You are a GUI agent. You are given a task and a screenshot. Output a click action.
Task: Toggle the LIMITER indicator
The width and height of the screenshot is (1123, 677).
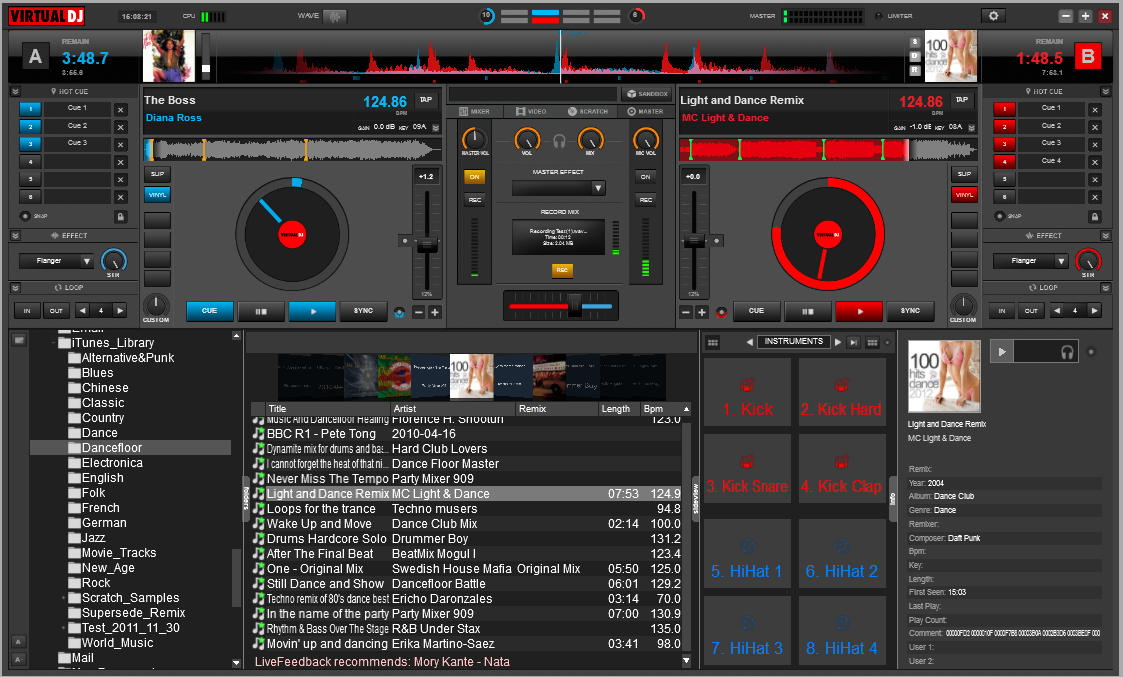[879, 16]
